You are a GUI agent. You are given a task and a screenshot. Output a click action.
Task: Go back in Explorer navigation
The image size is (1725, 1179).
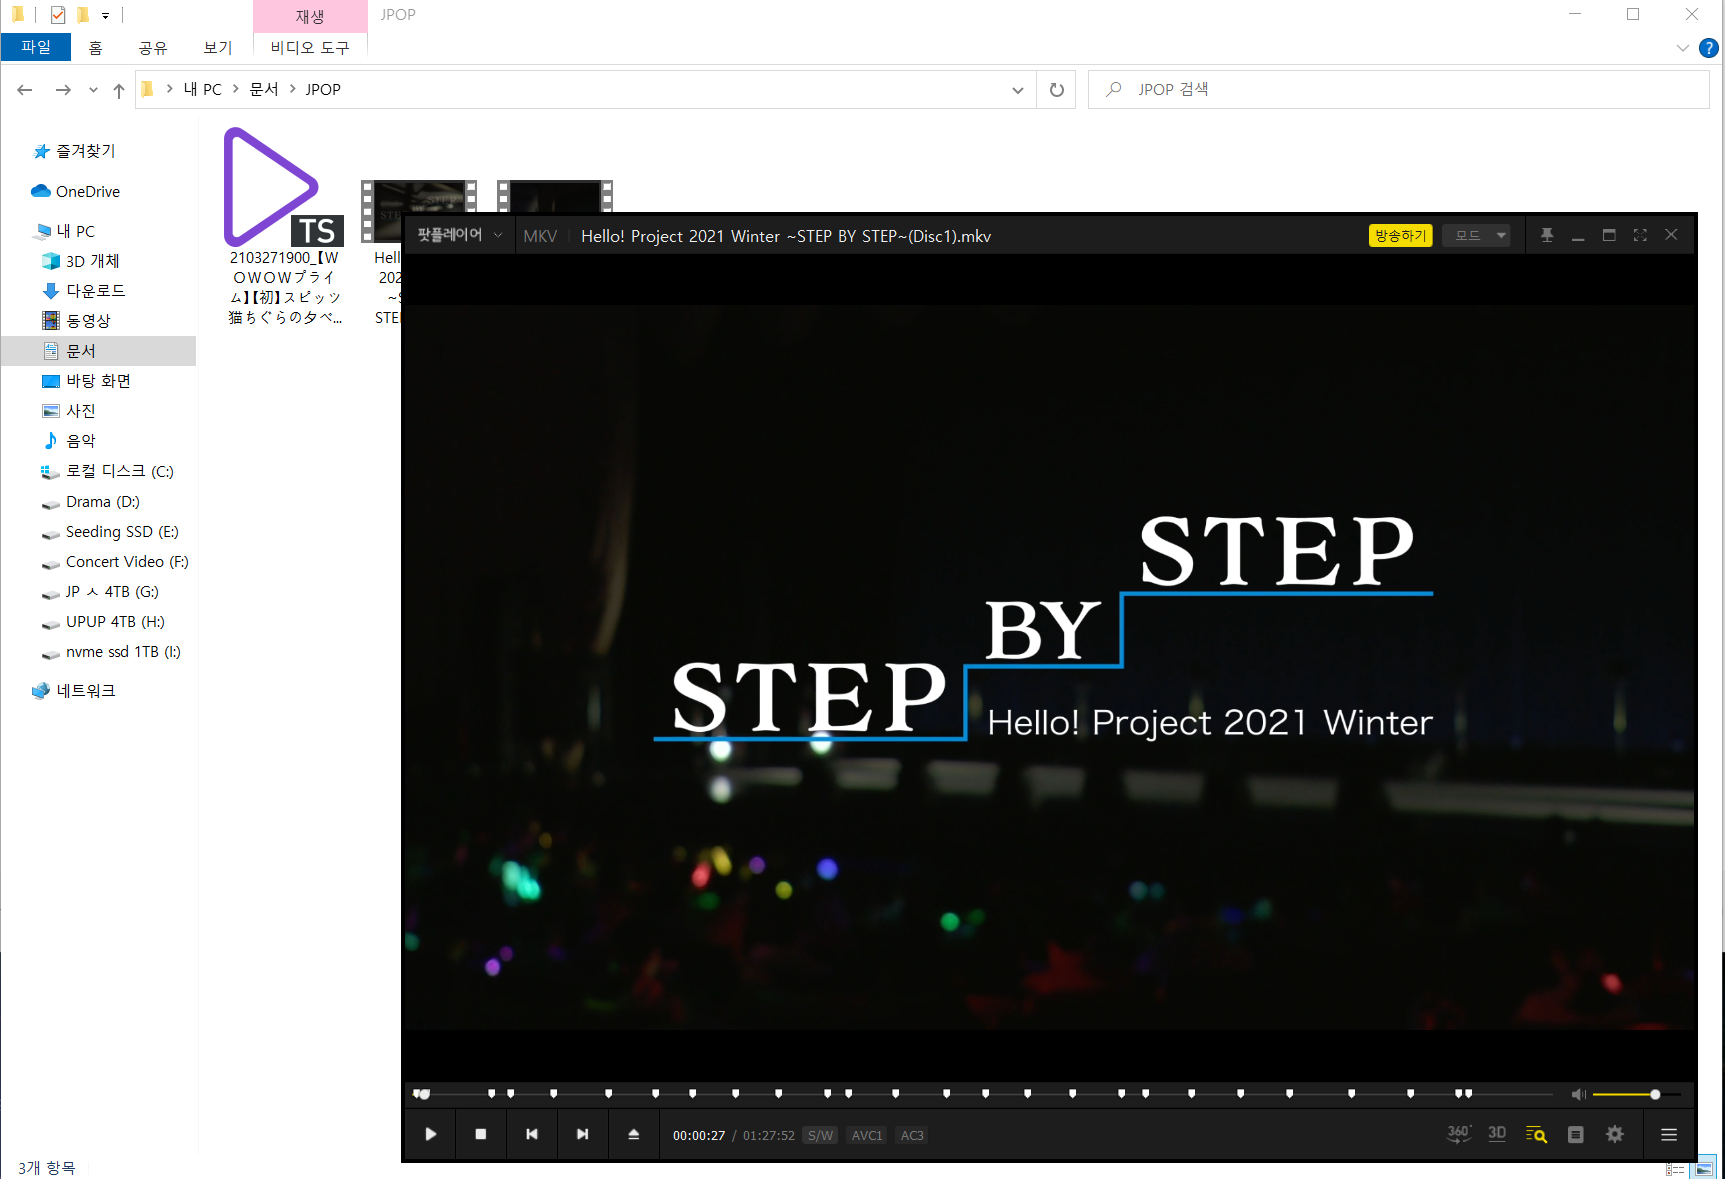pos(25,90)
